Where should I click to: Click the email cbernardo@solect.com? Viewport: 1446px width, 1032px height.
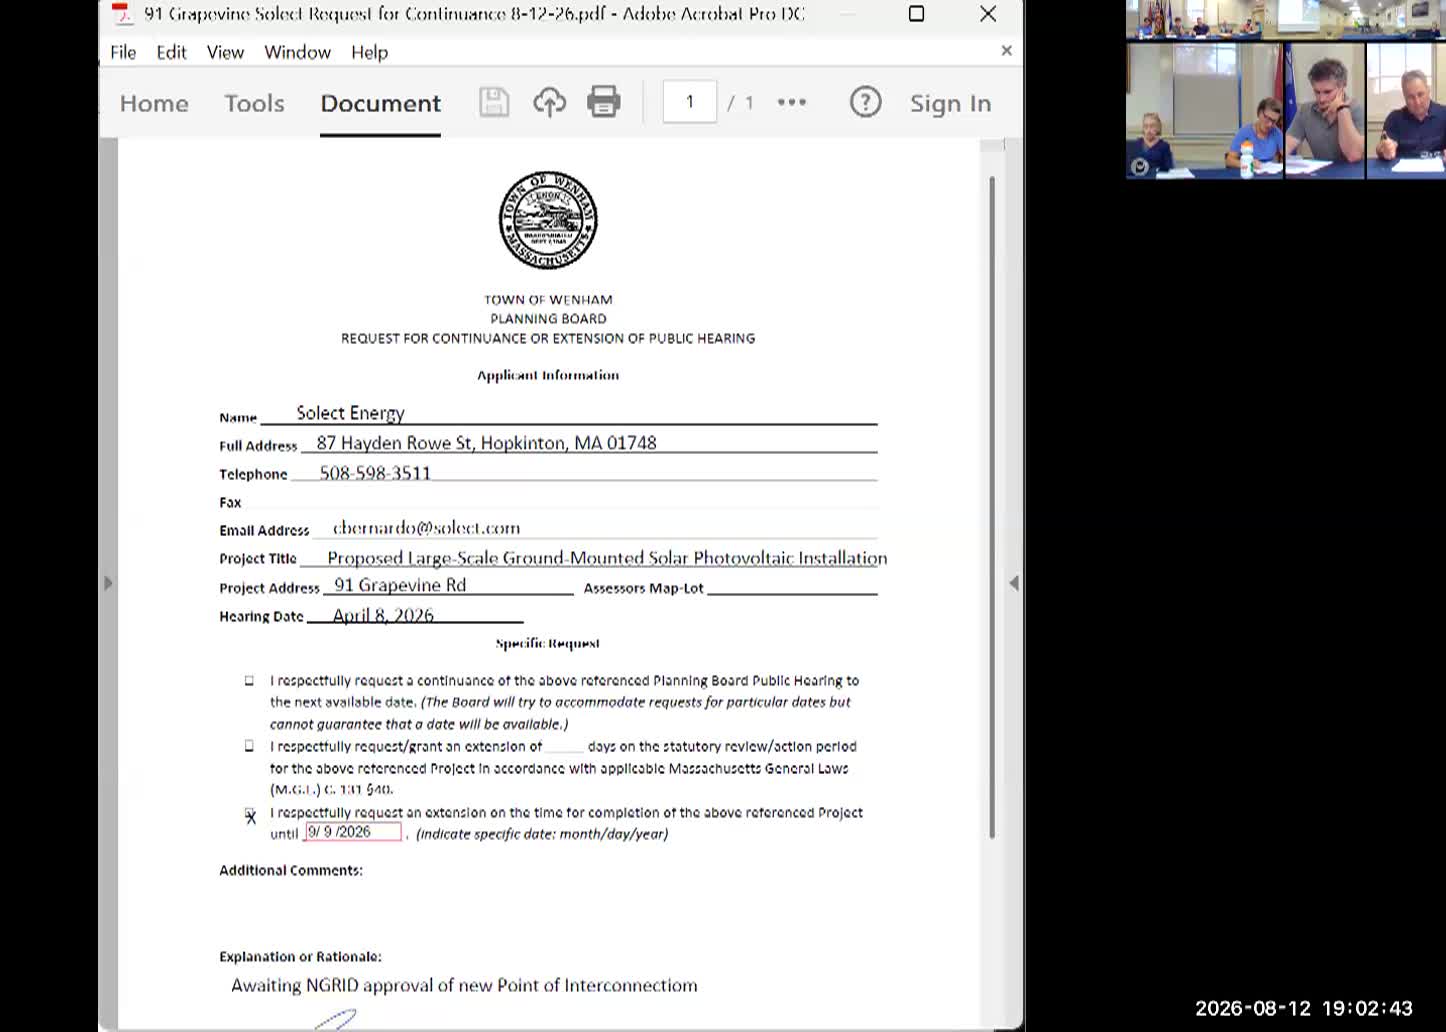click(426, 528)
